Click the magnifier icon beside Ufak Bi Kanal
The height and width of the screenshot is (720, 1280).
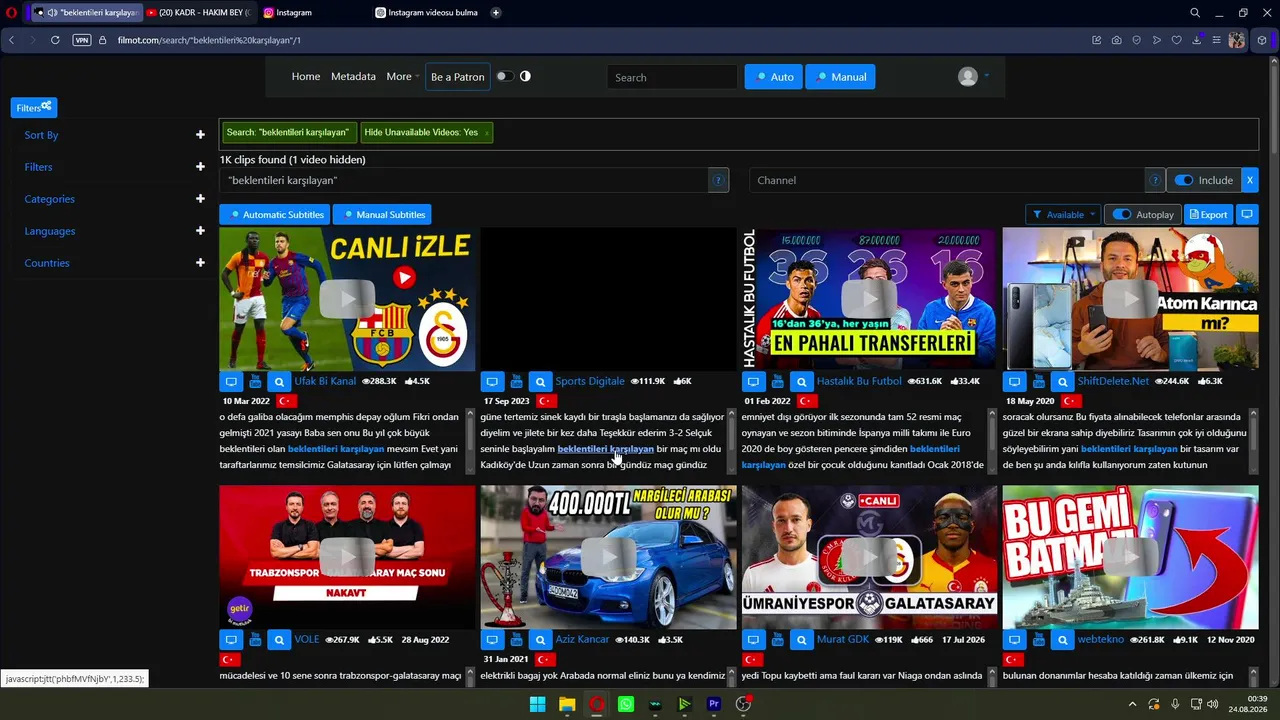tap(279, 381)
